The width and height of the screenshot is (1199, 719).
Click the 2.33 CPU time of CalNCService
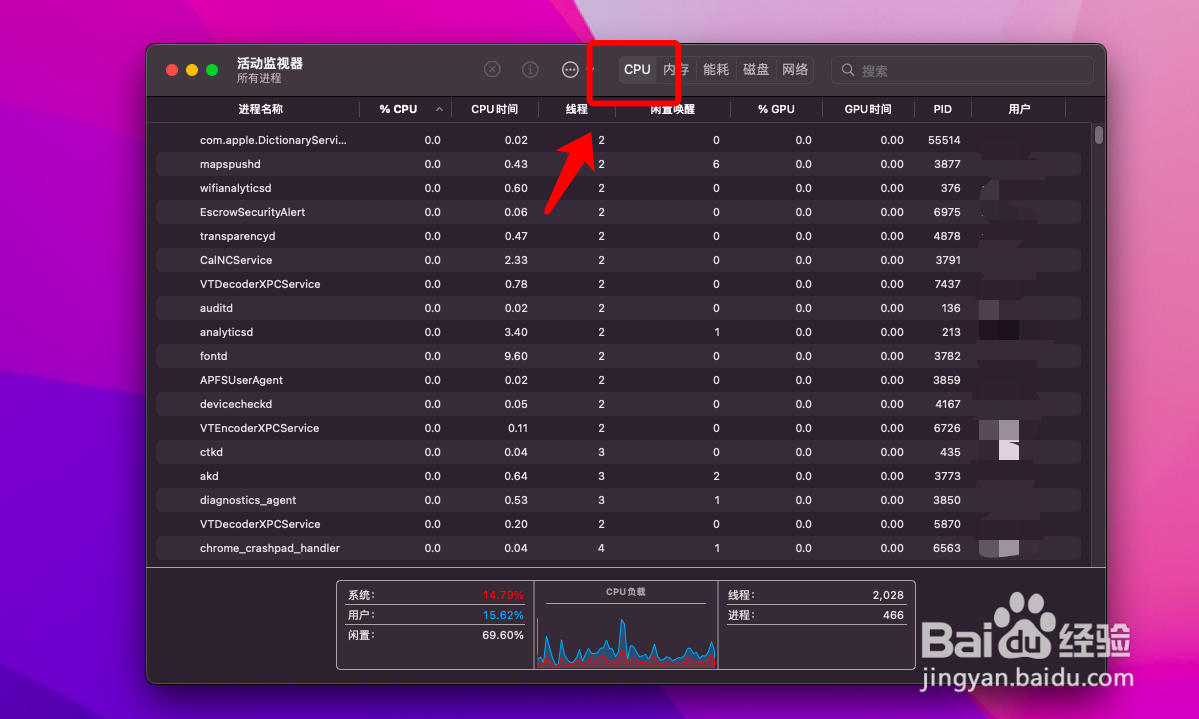pyautogui.click(x=516, y=260)
